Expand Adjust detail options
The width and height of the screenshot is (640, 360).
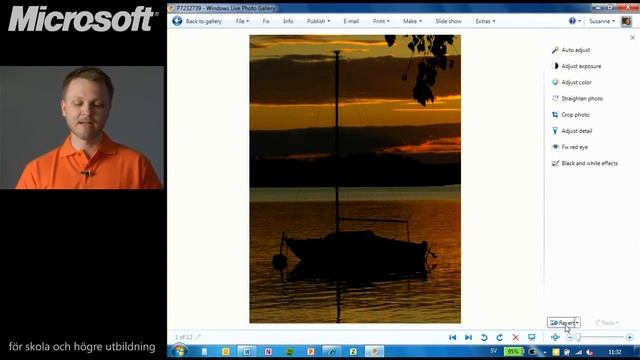577,131
